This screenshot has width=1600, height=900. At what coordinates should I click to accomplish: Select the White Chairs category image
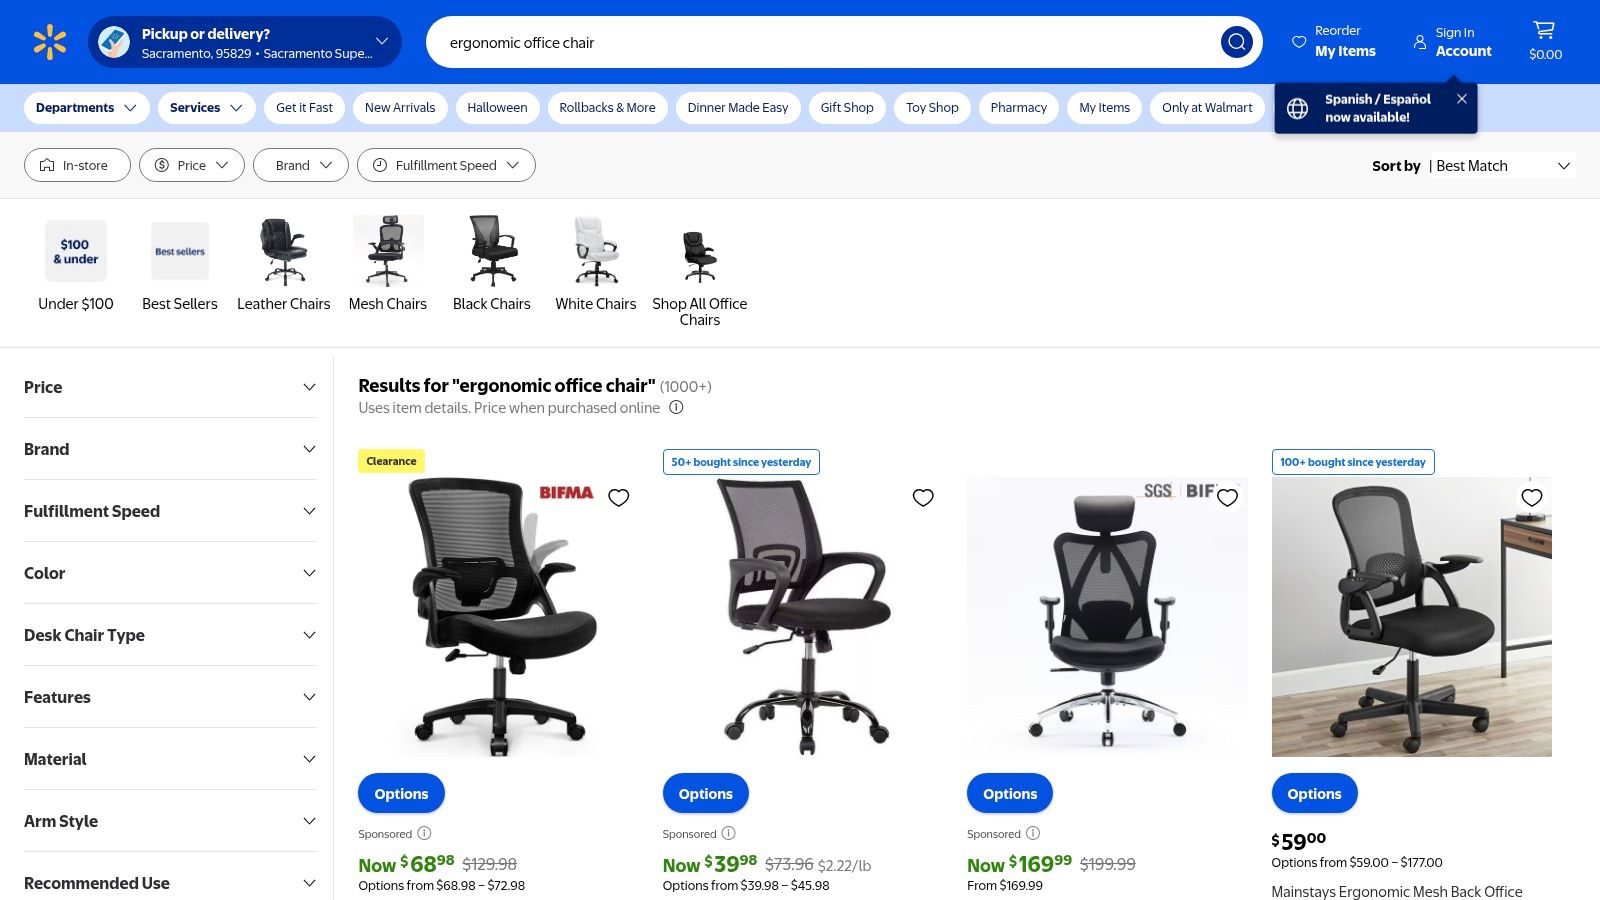596,251
